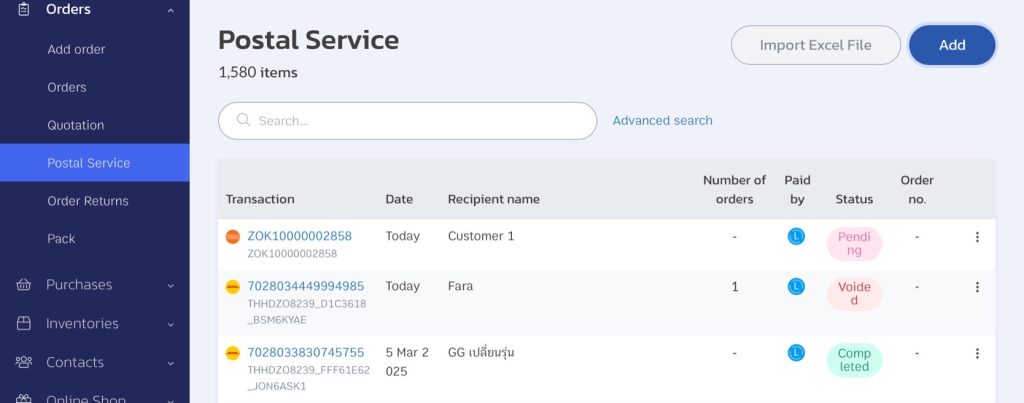Click the Inventories box icon
1024x403 pixels.
(24, 323)
